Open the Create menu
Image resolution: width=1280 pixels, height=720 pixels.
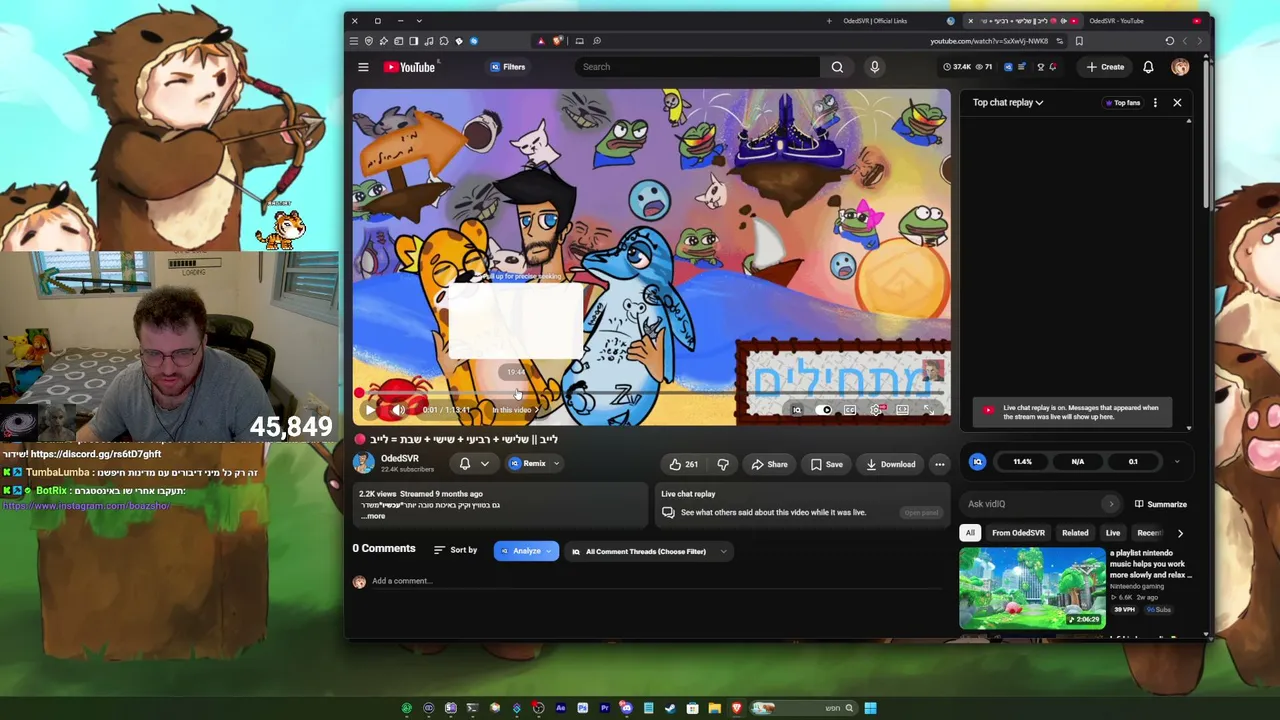point(1105,67)
